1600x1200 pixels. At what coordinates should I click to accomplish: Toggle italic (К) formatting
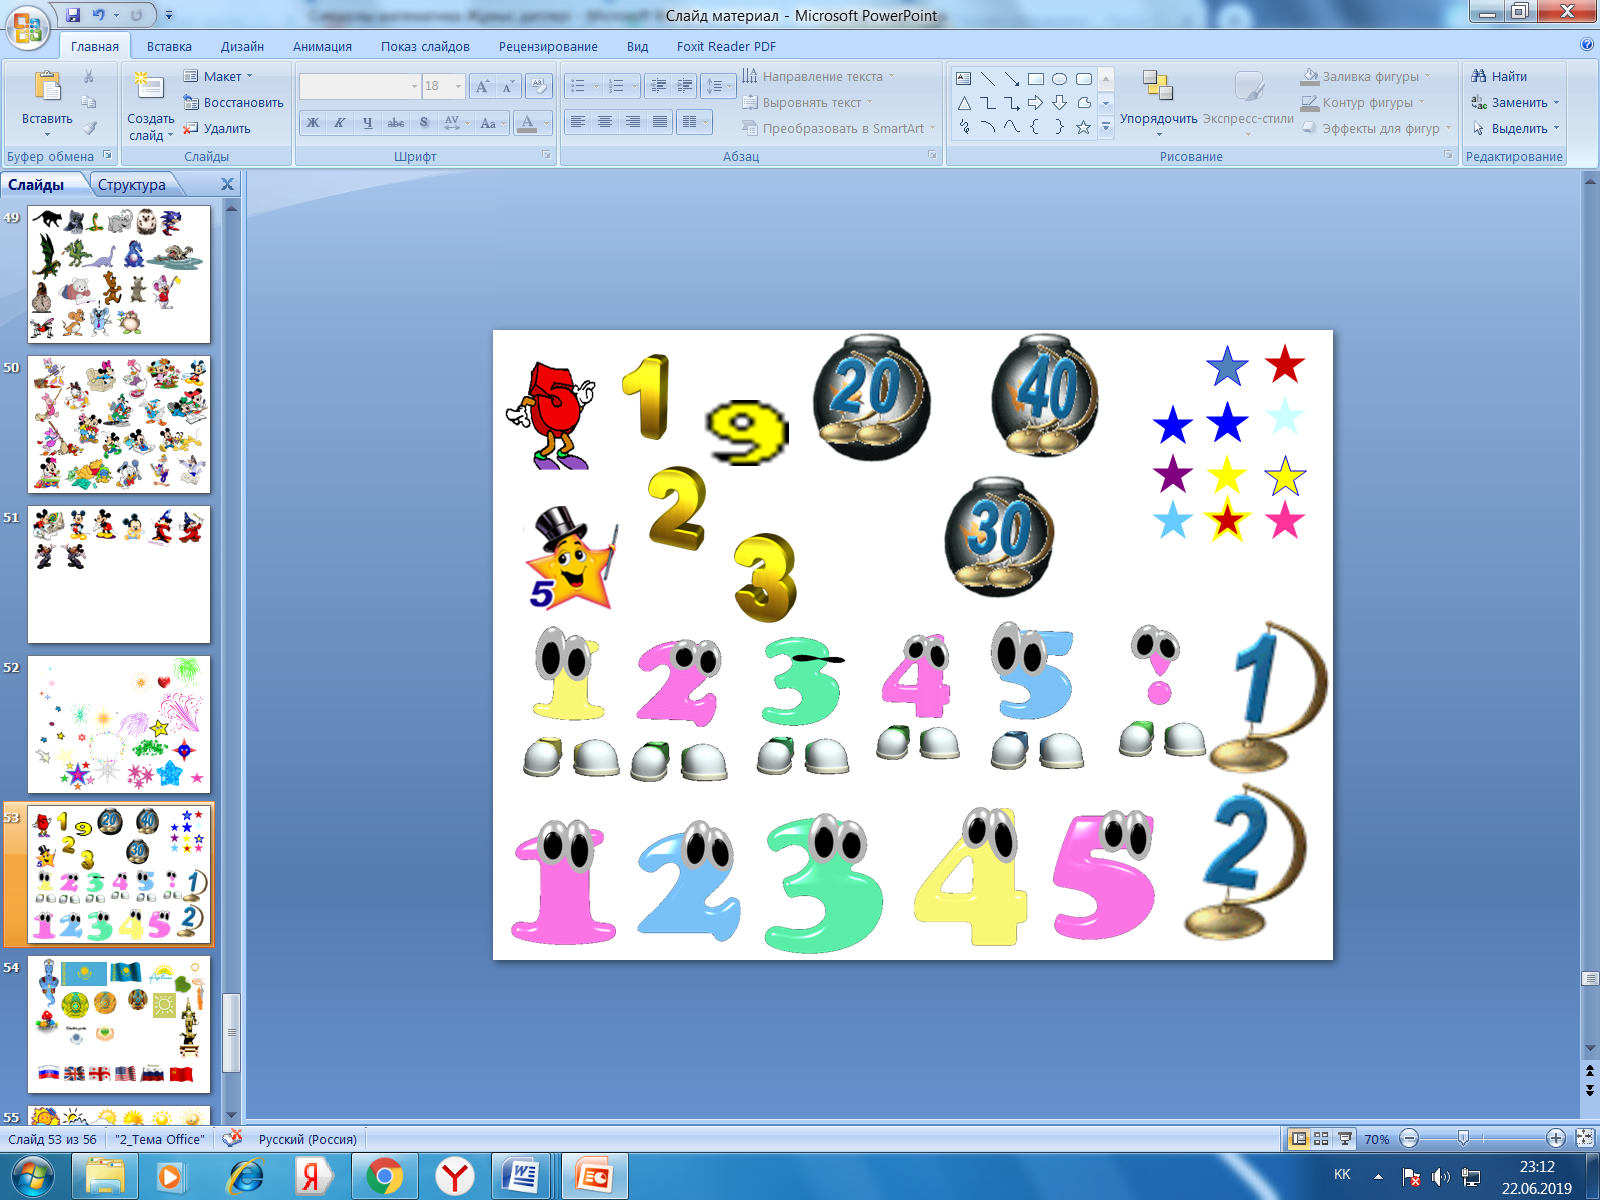pyautogui.click(x=340, y=123)
